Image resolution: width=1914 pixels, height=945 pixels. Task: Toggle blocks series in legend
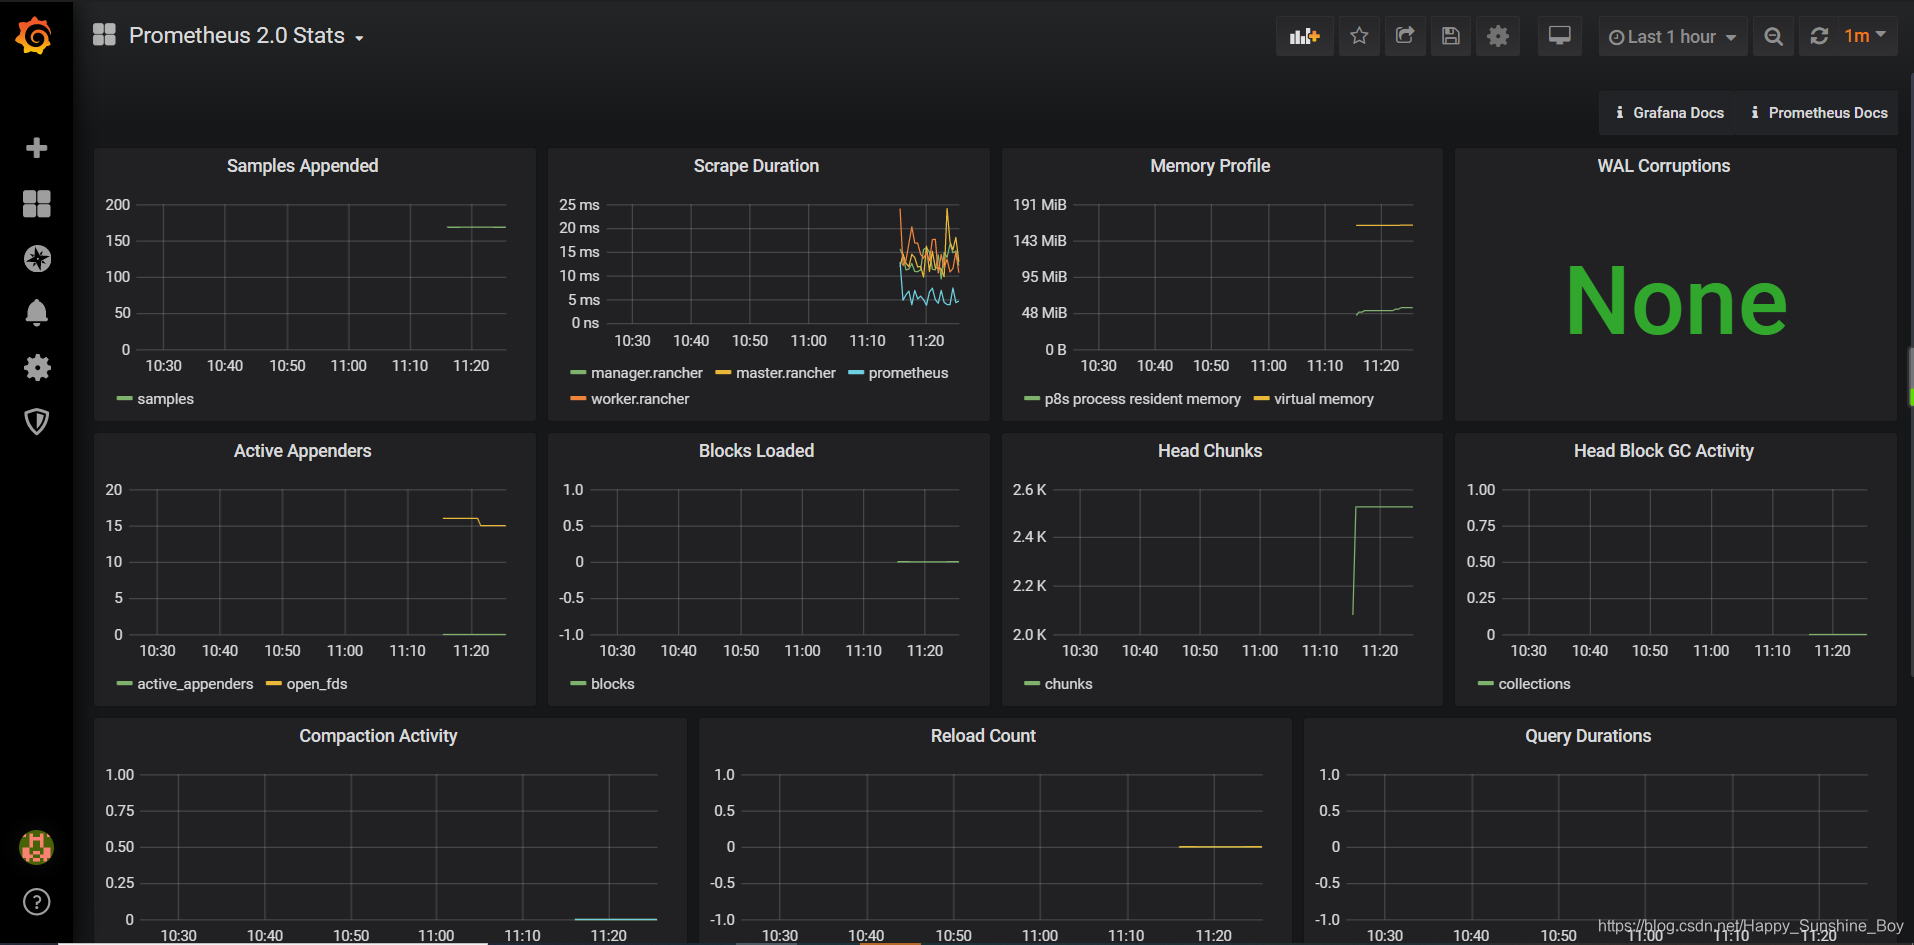pyautogui.click(x=612, y=684)
